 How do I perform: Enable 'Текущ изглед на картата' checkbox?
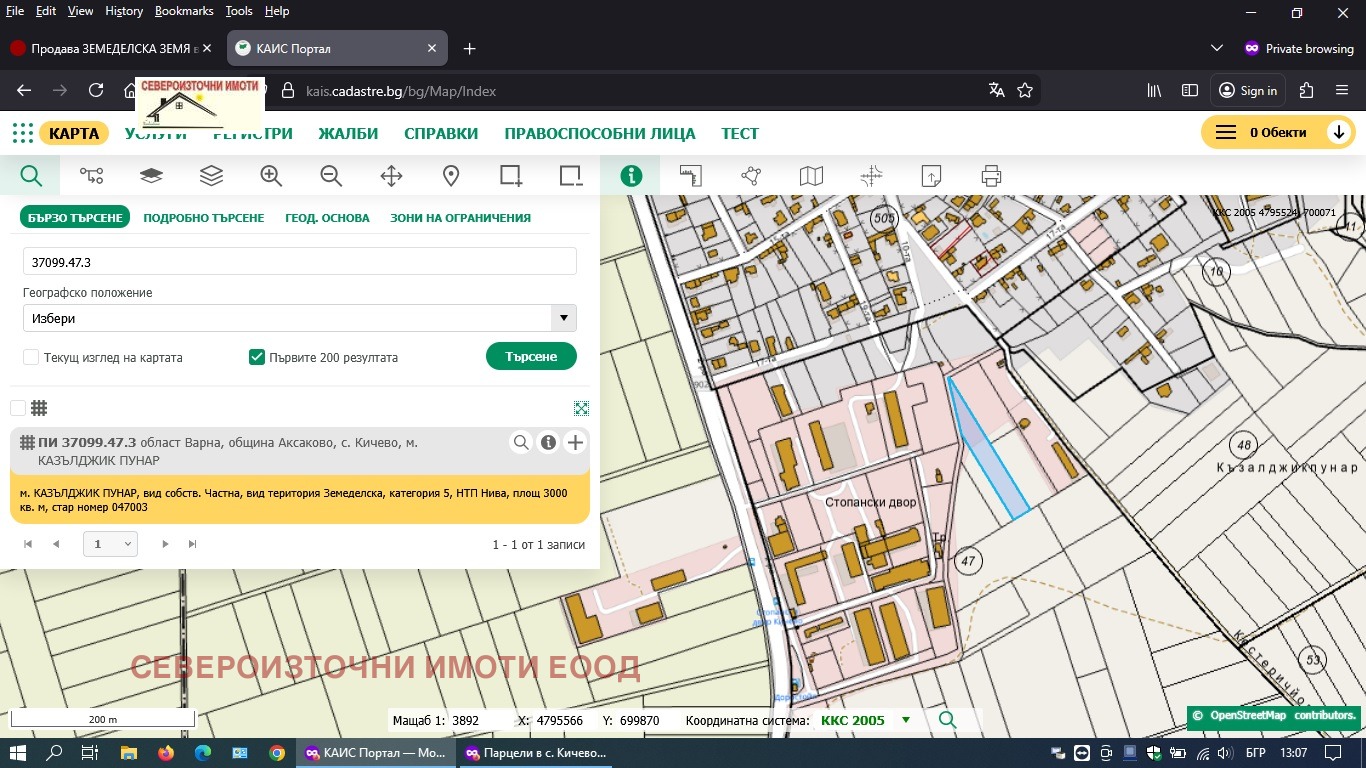(x=31, y=357)
